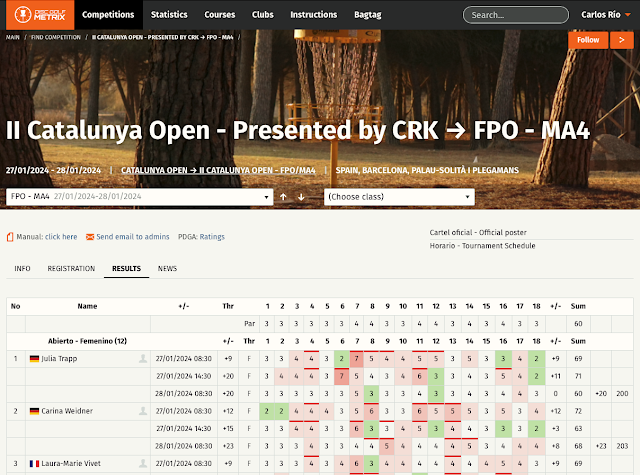This screenshot has width=640, height=475.
Task: Click the par total 60 in the Sum column
Action: (578, 324)
